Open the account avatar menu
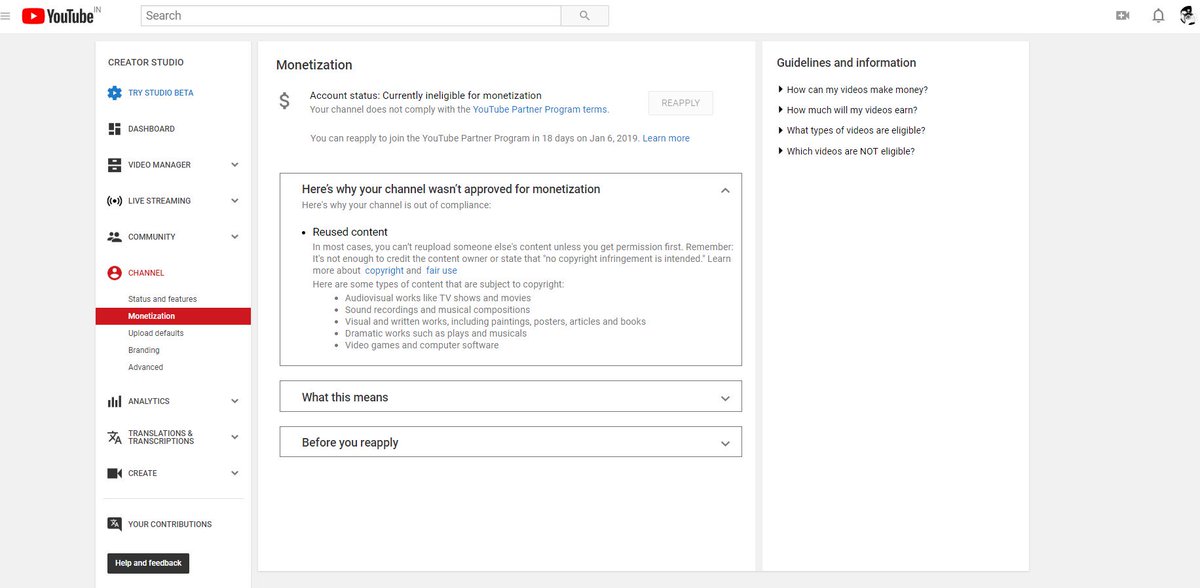Viewport: 1200px width, 588px height. [1187, 16]
